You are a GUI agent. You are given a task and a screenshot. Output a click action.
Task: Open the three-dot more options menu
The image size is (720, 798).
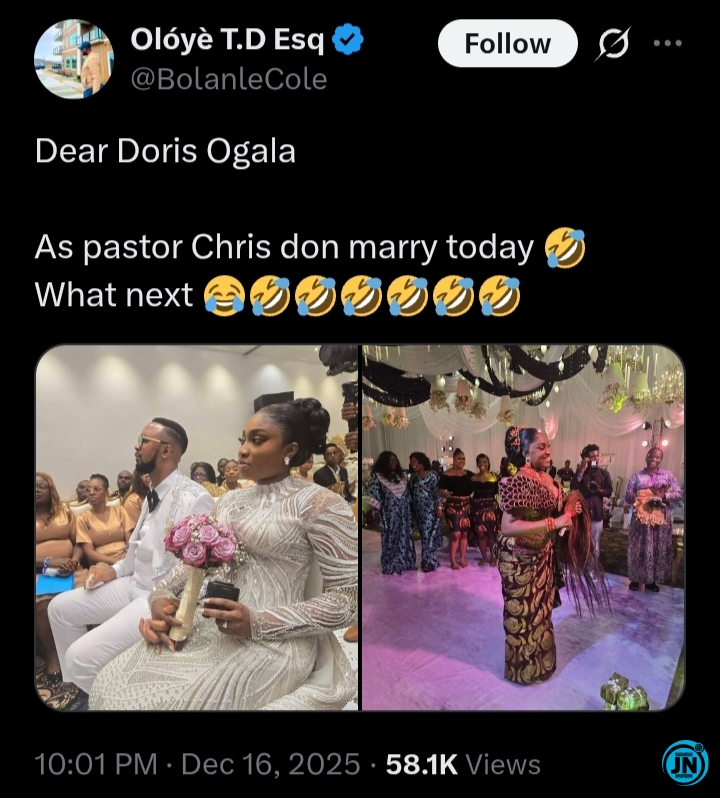tap(666, 44)
